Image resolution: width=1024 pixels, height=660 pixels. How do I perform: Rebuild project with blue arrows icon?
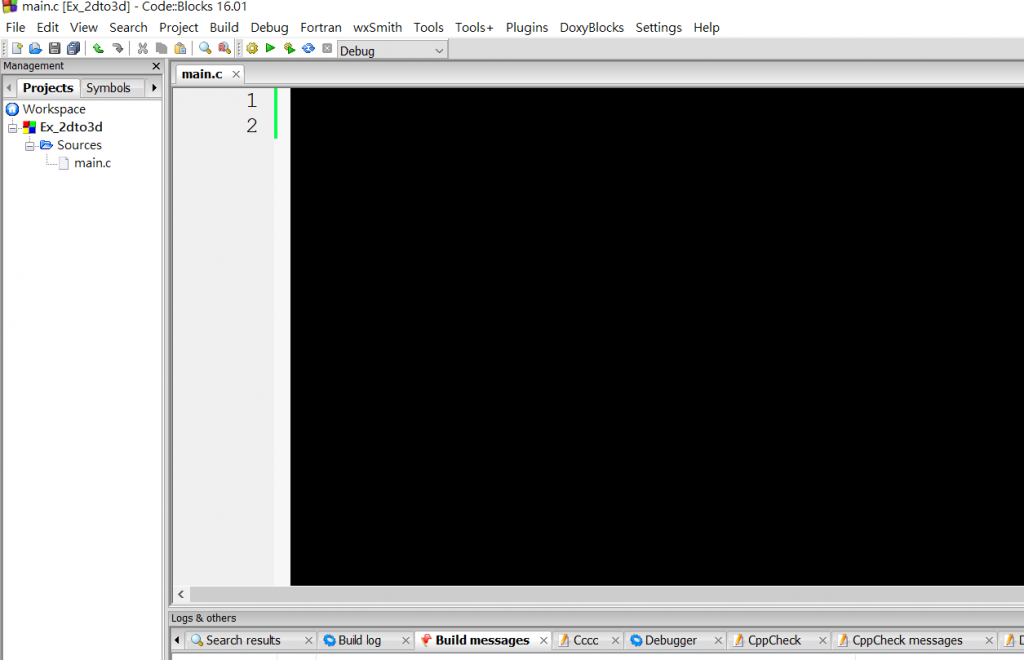click(308, 48)
